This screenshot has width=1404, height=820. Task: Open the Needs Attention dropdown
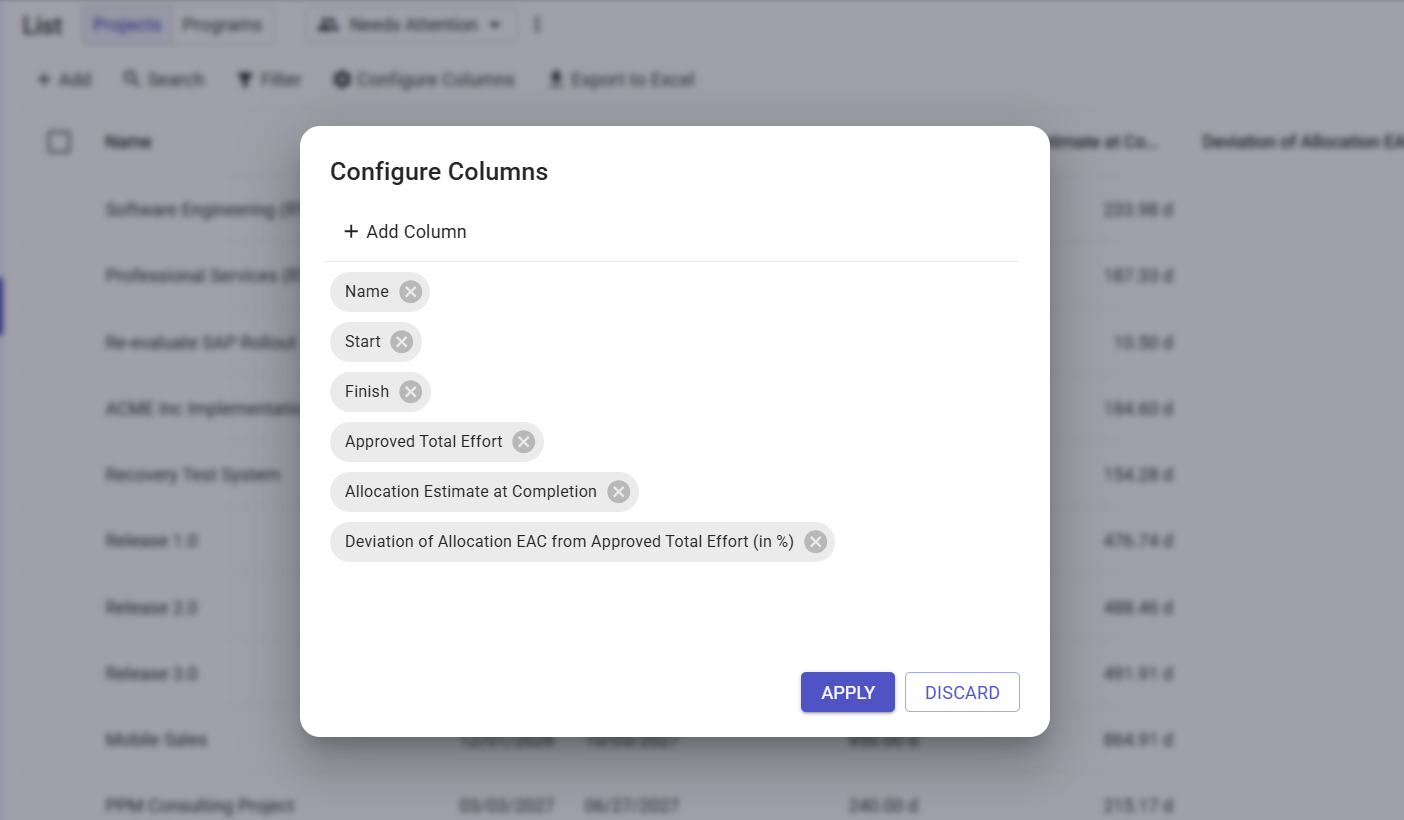[411, 25]
